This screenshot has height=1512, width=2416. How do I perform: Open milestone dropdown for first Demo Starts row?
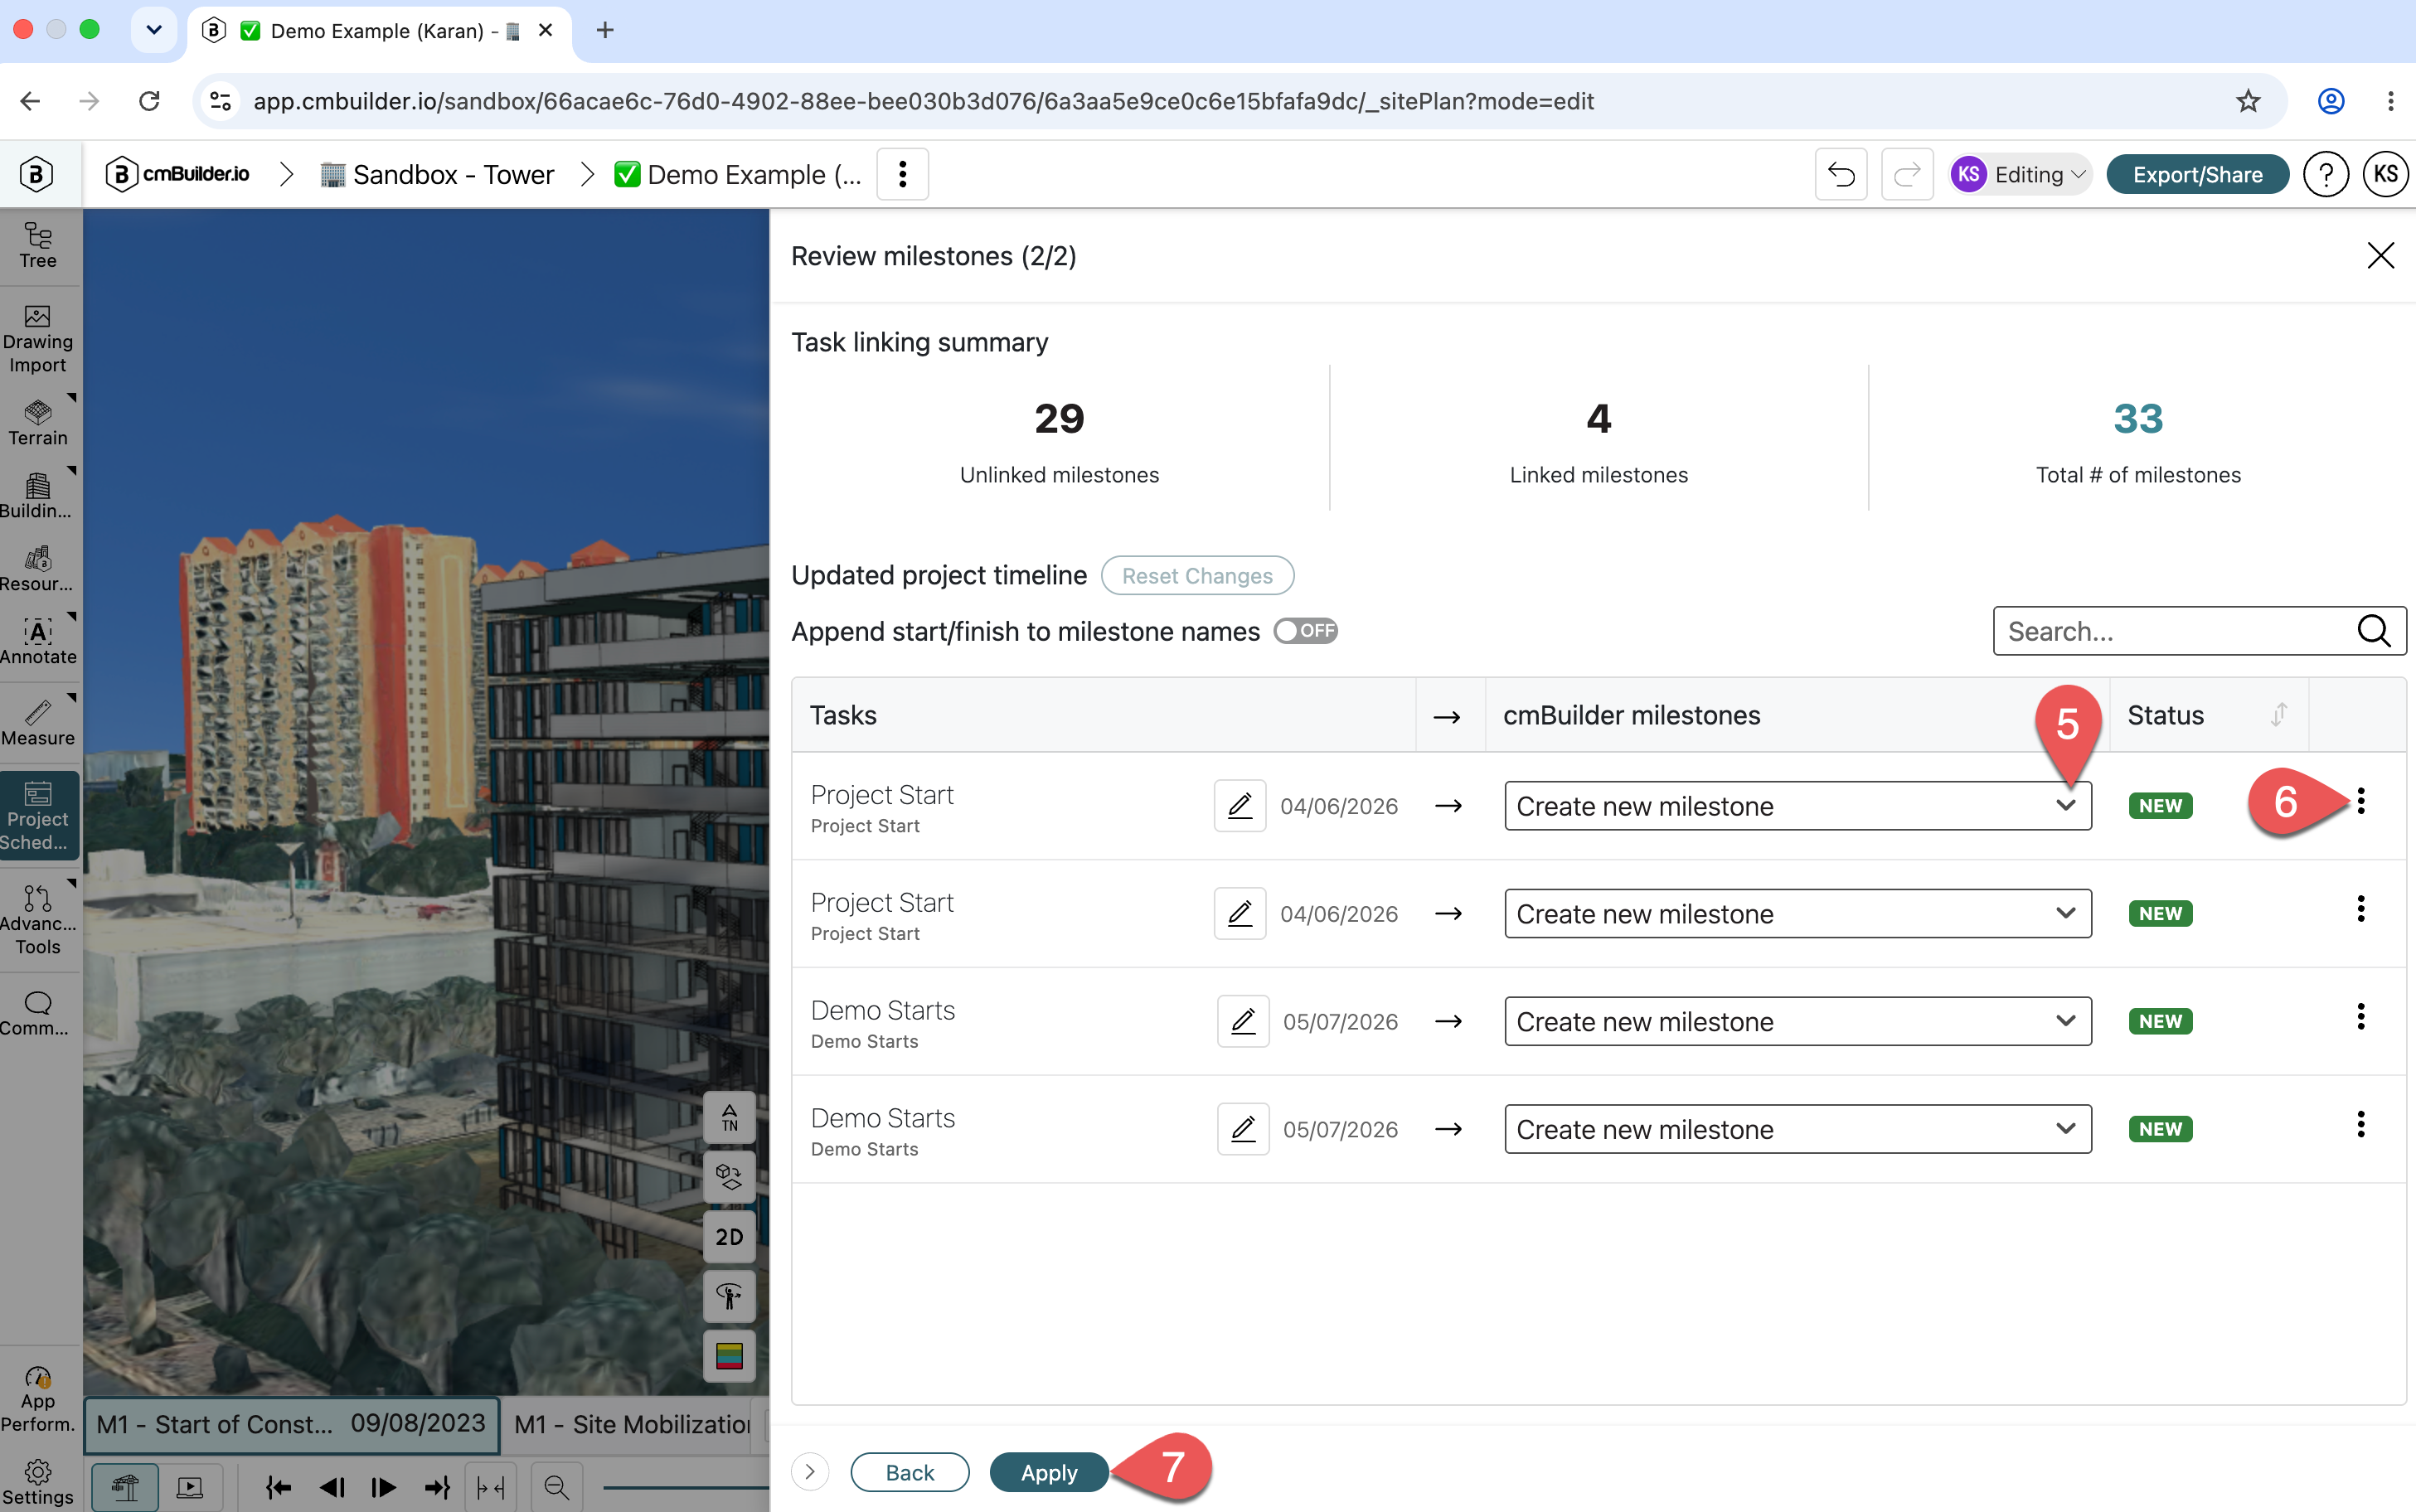(1797, 1021)
